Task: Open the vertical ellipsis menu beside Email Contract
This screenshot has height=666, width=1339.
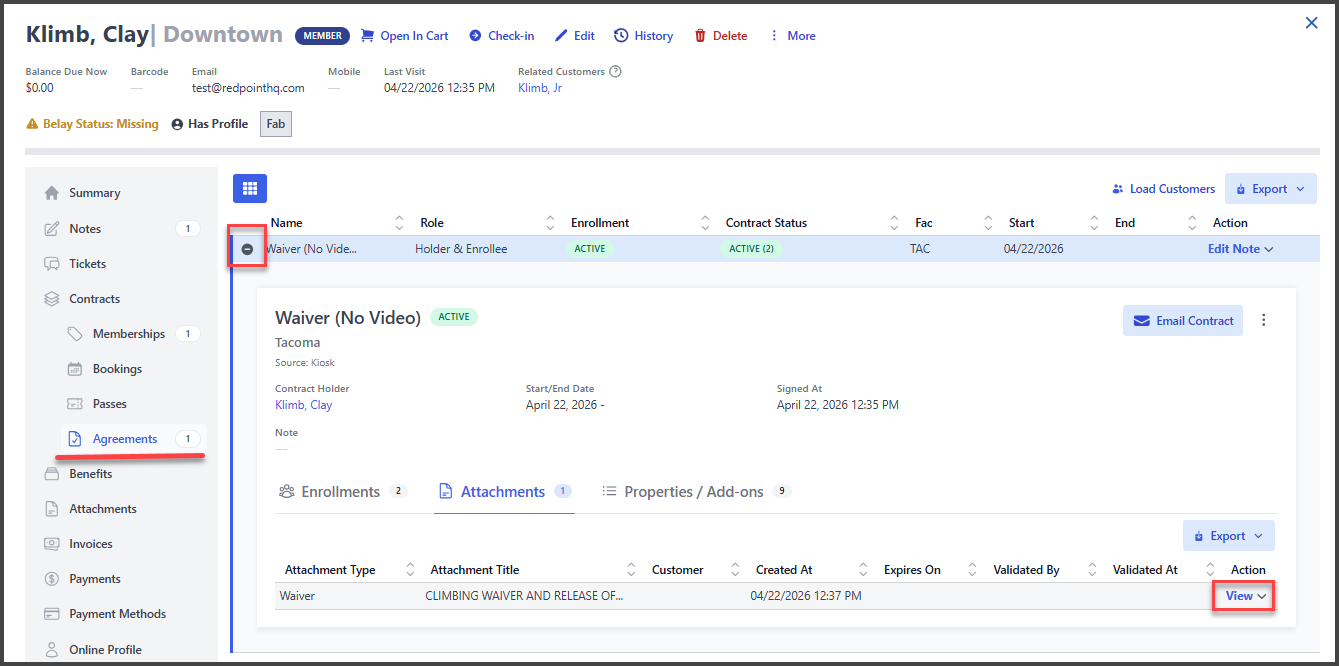Action: [1264, 321]
